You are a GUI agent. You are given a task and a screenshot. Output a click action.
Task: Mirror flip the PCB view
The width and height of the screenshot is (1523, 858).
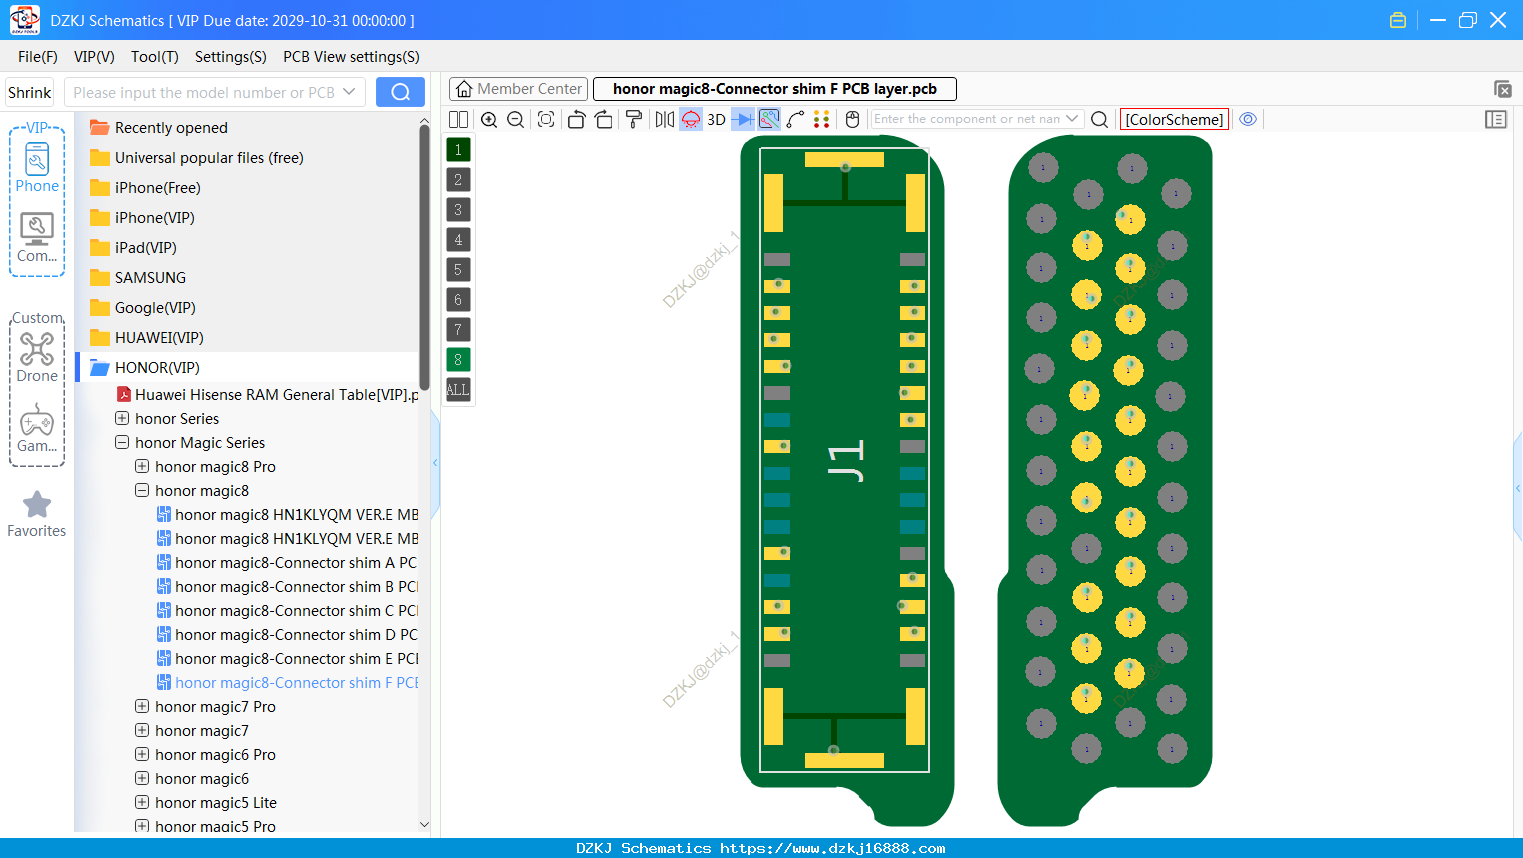point(664,119)
